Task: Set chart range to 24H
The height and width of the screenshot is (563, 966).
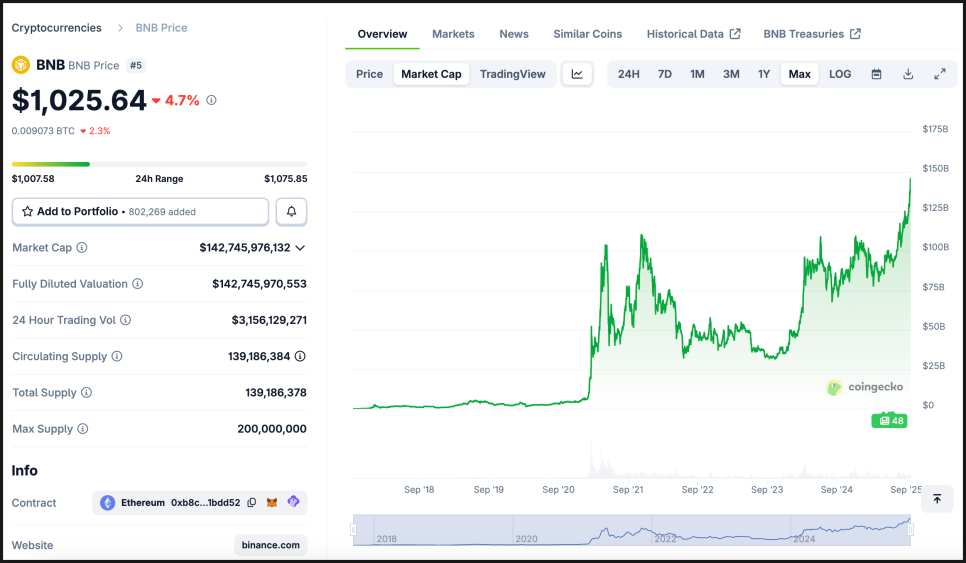Action: point(628,74)
